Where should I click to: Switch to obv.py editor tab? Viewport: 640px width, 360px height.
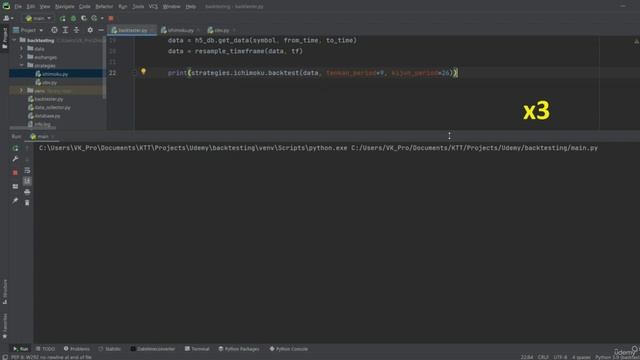click(x=221, y=30)
